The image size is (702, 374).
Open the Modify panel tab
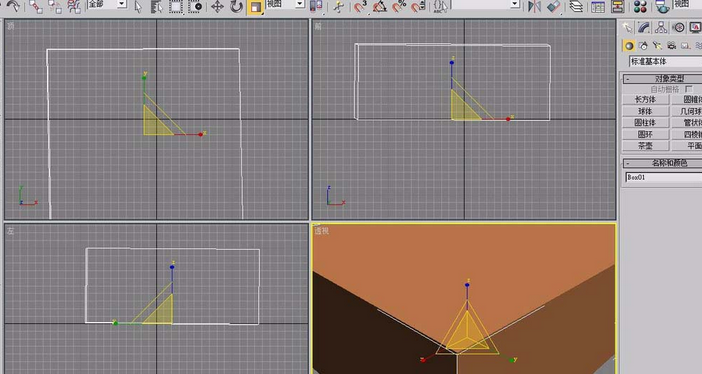tap(644, 28)
